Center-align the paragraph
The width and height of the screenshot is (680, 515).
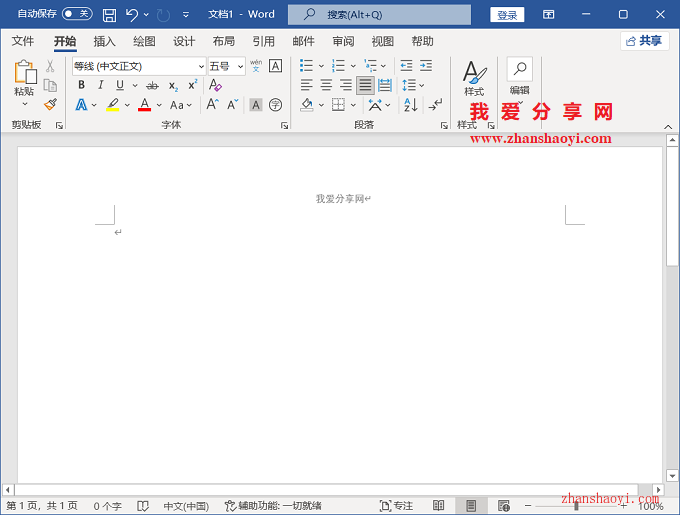coord(326,85)
